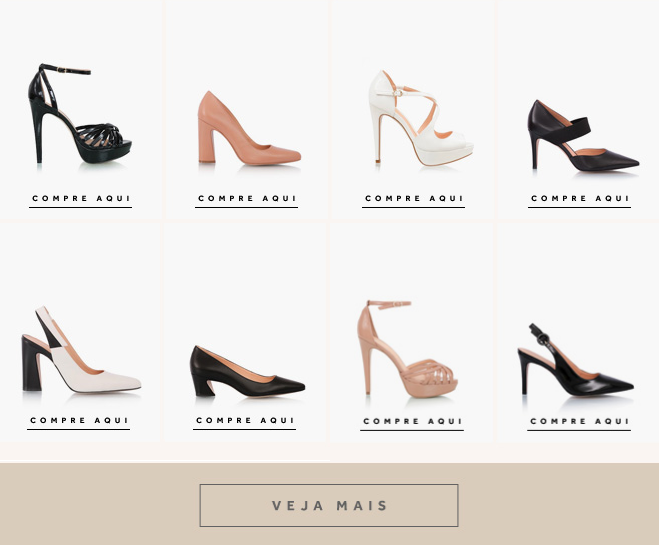Select the nude block-heel pump image
Viewport: 659px width, 545px height.
click(x=249, y=128)
